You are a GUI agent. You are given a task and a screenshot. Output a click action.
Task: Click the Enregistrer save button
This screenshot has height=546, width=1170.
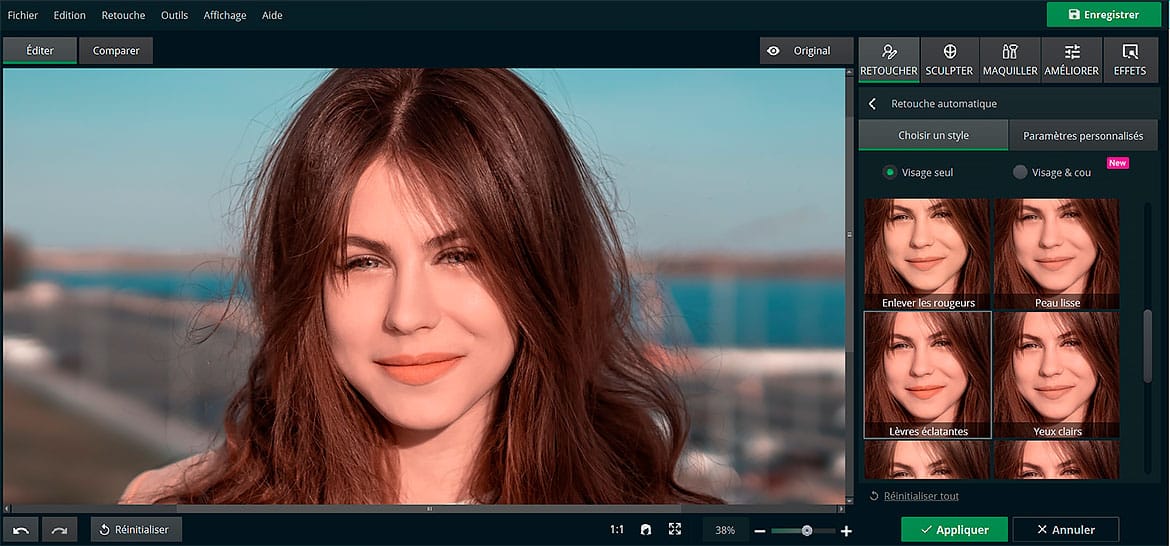(1104, 14)
